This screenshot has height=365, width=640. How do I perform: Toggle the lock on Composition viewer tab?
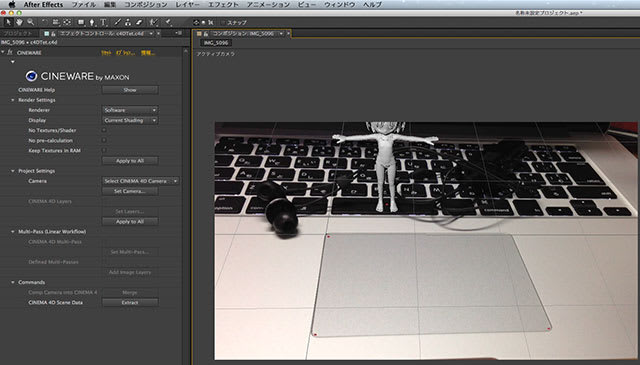tap(206, 33)
